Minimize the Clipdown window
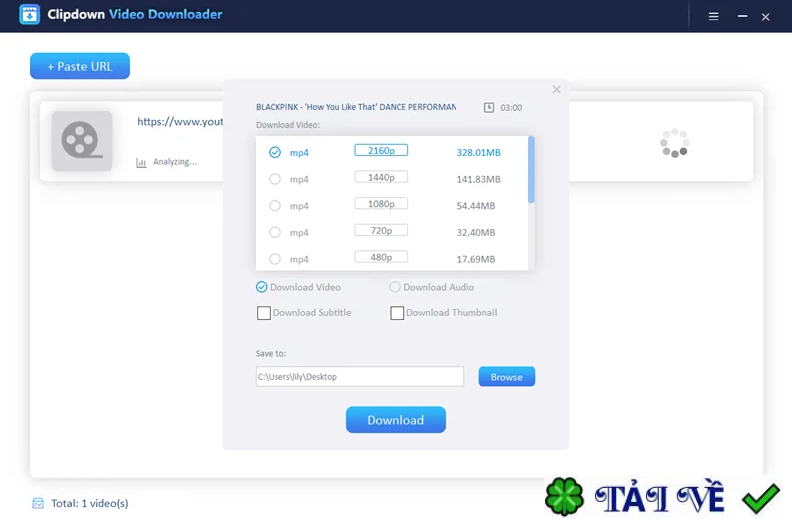This screenshot has width=792, height=528. tap(742, 16)
